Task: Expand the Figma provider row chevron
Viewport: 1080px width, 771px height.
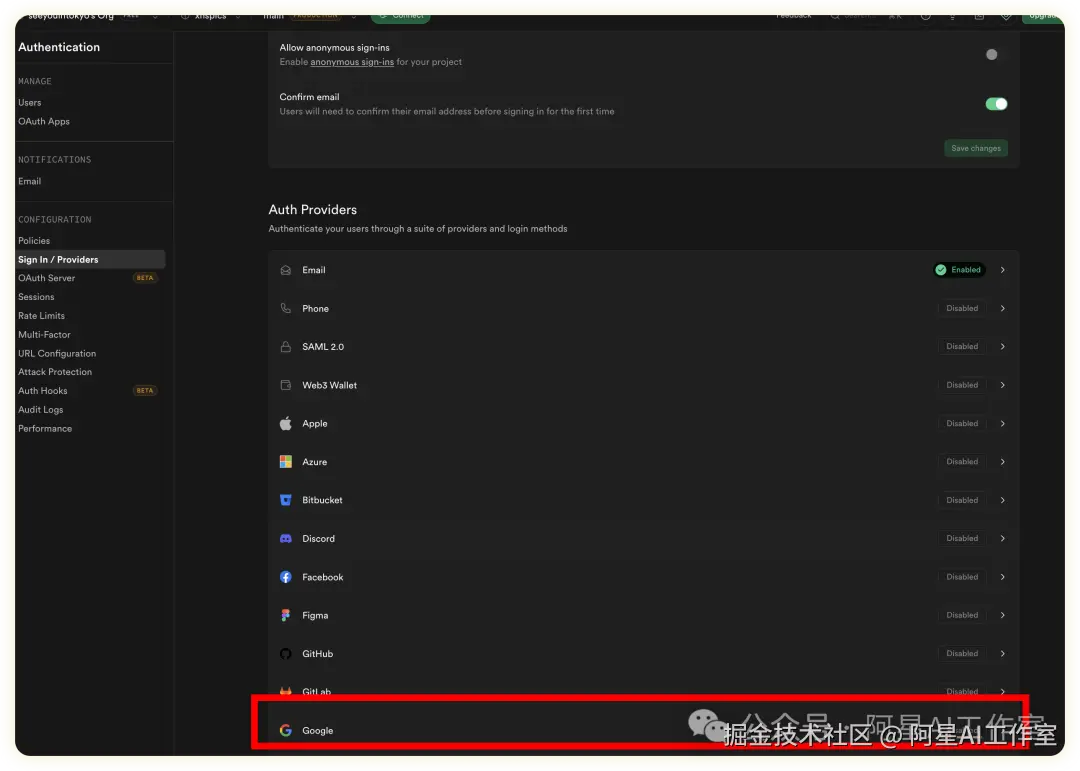Action: [1003, 615]
